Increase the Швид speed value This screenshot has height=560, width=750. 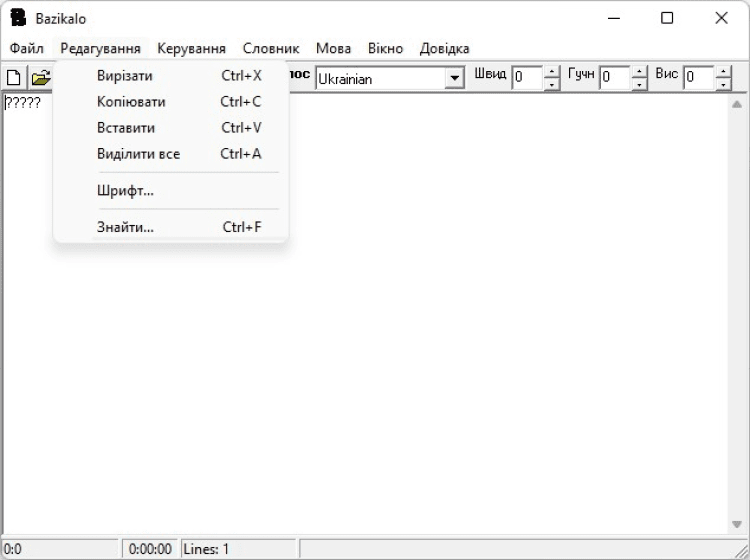point(552,72)
